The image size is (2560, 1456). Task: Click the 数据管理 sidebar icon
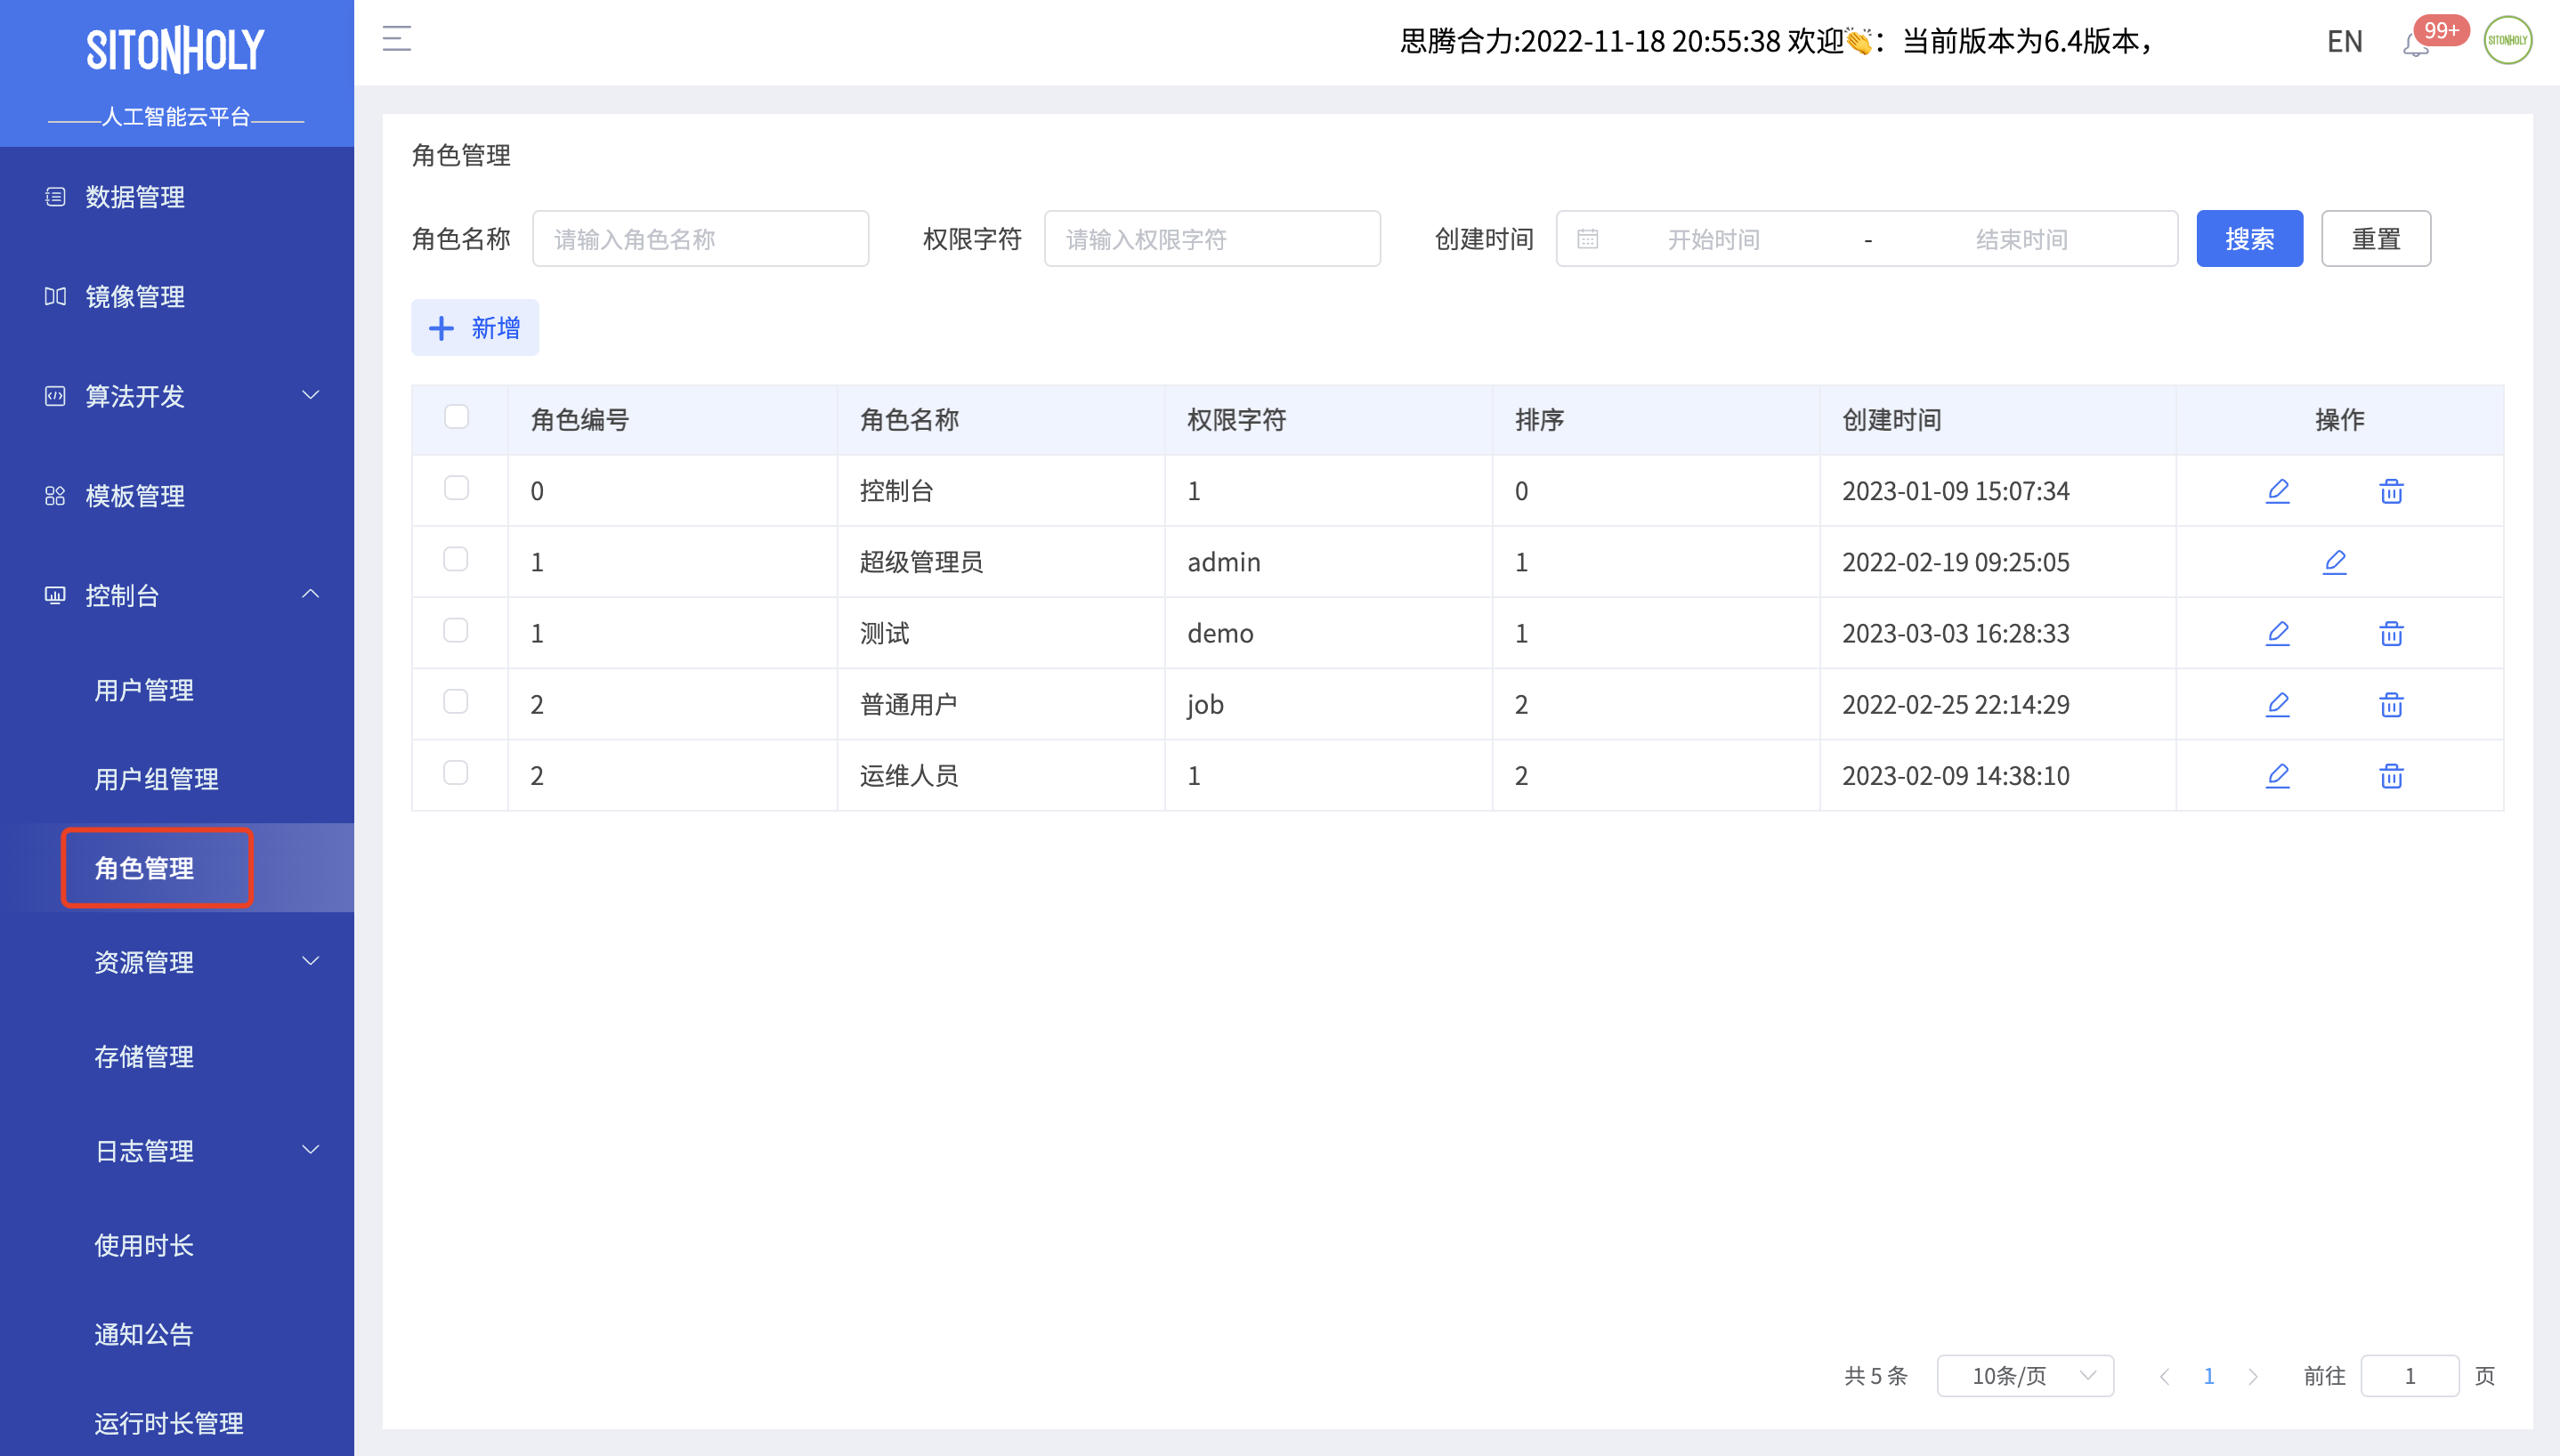(x=55, y=197)
